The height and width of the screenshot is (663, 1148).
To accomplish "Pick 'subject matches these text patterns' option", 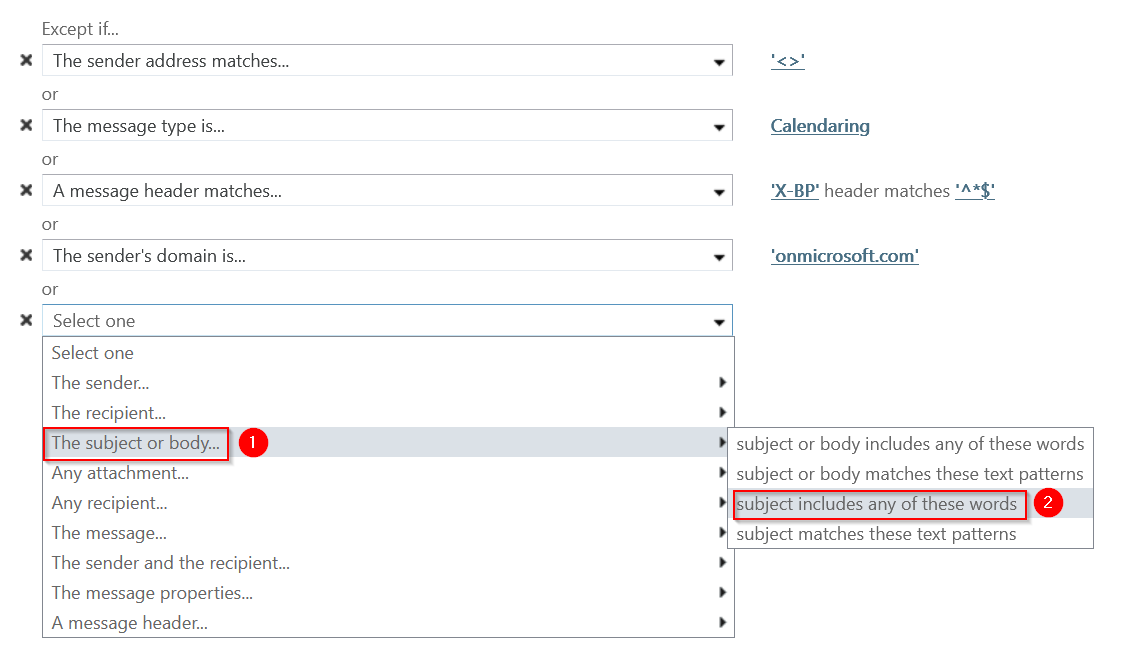I will coord(876,534).
